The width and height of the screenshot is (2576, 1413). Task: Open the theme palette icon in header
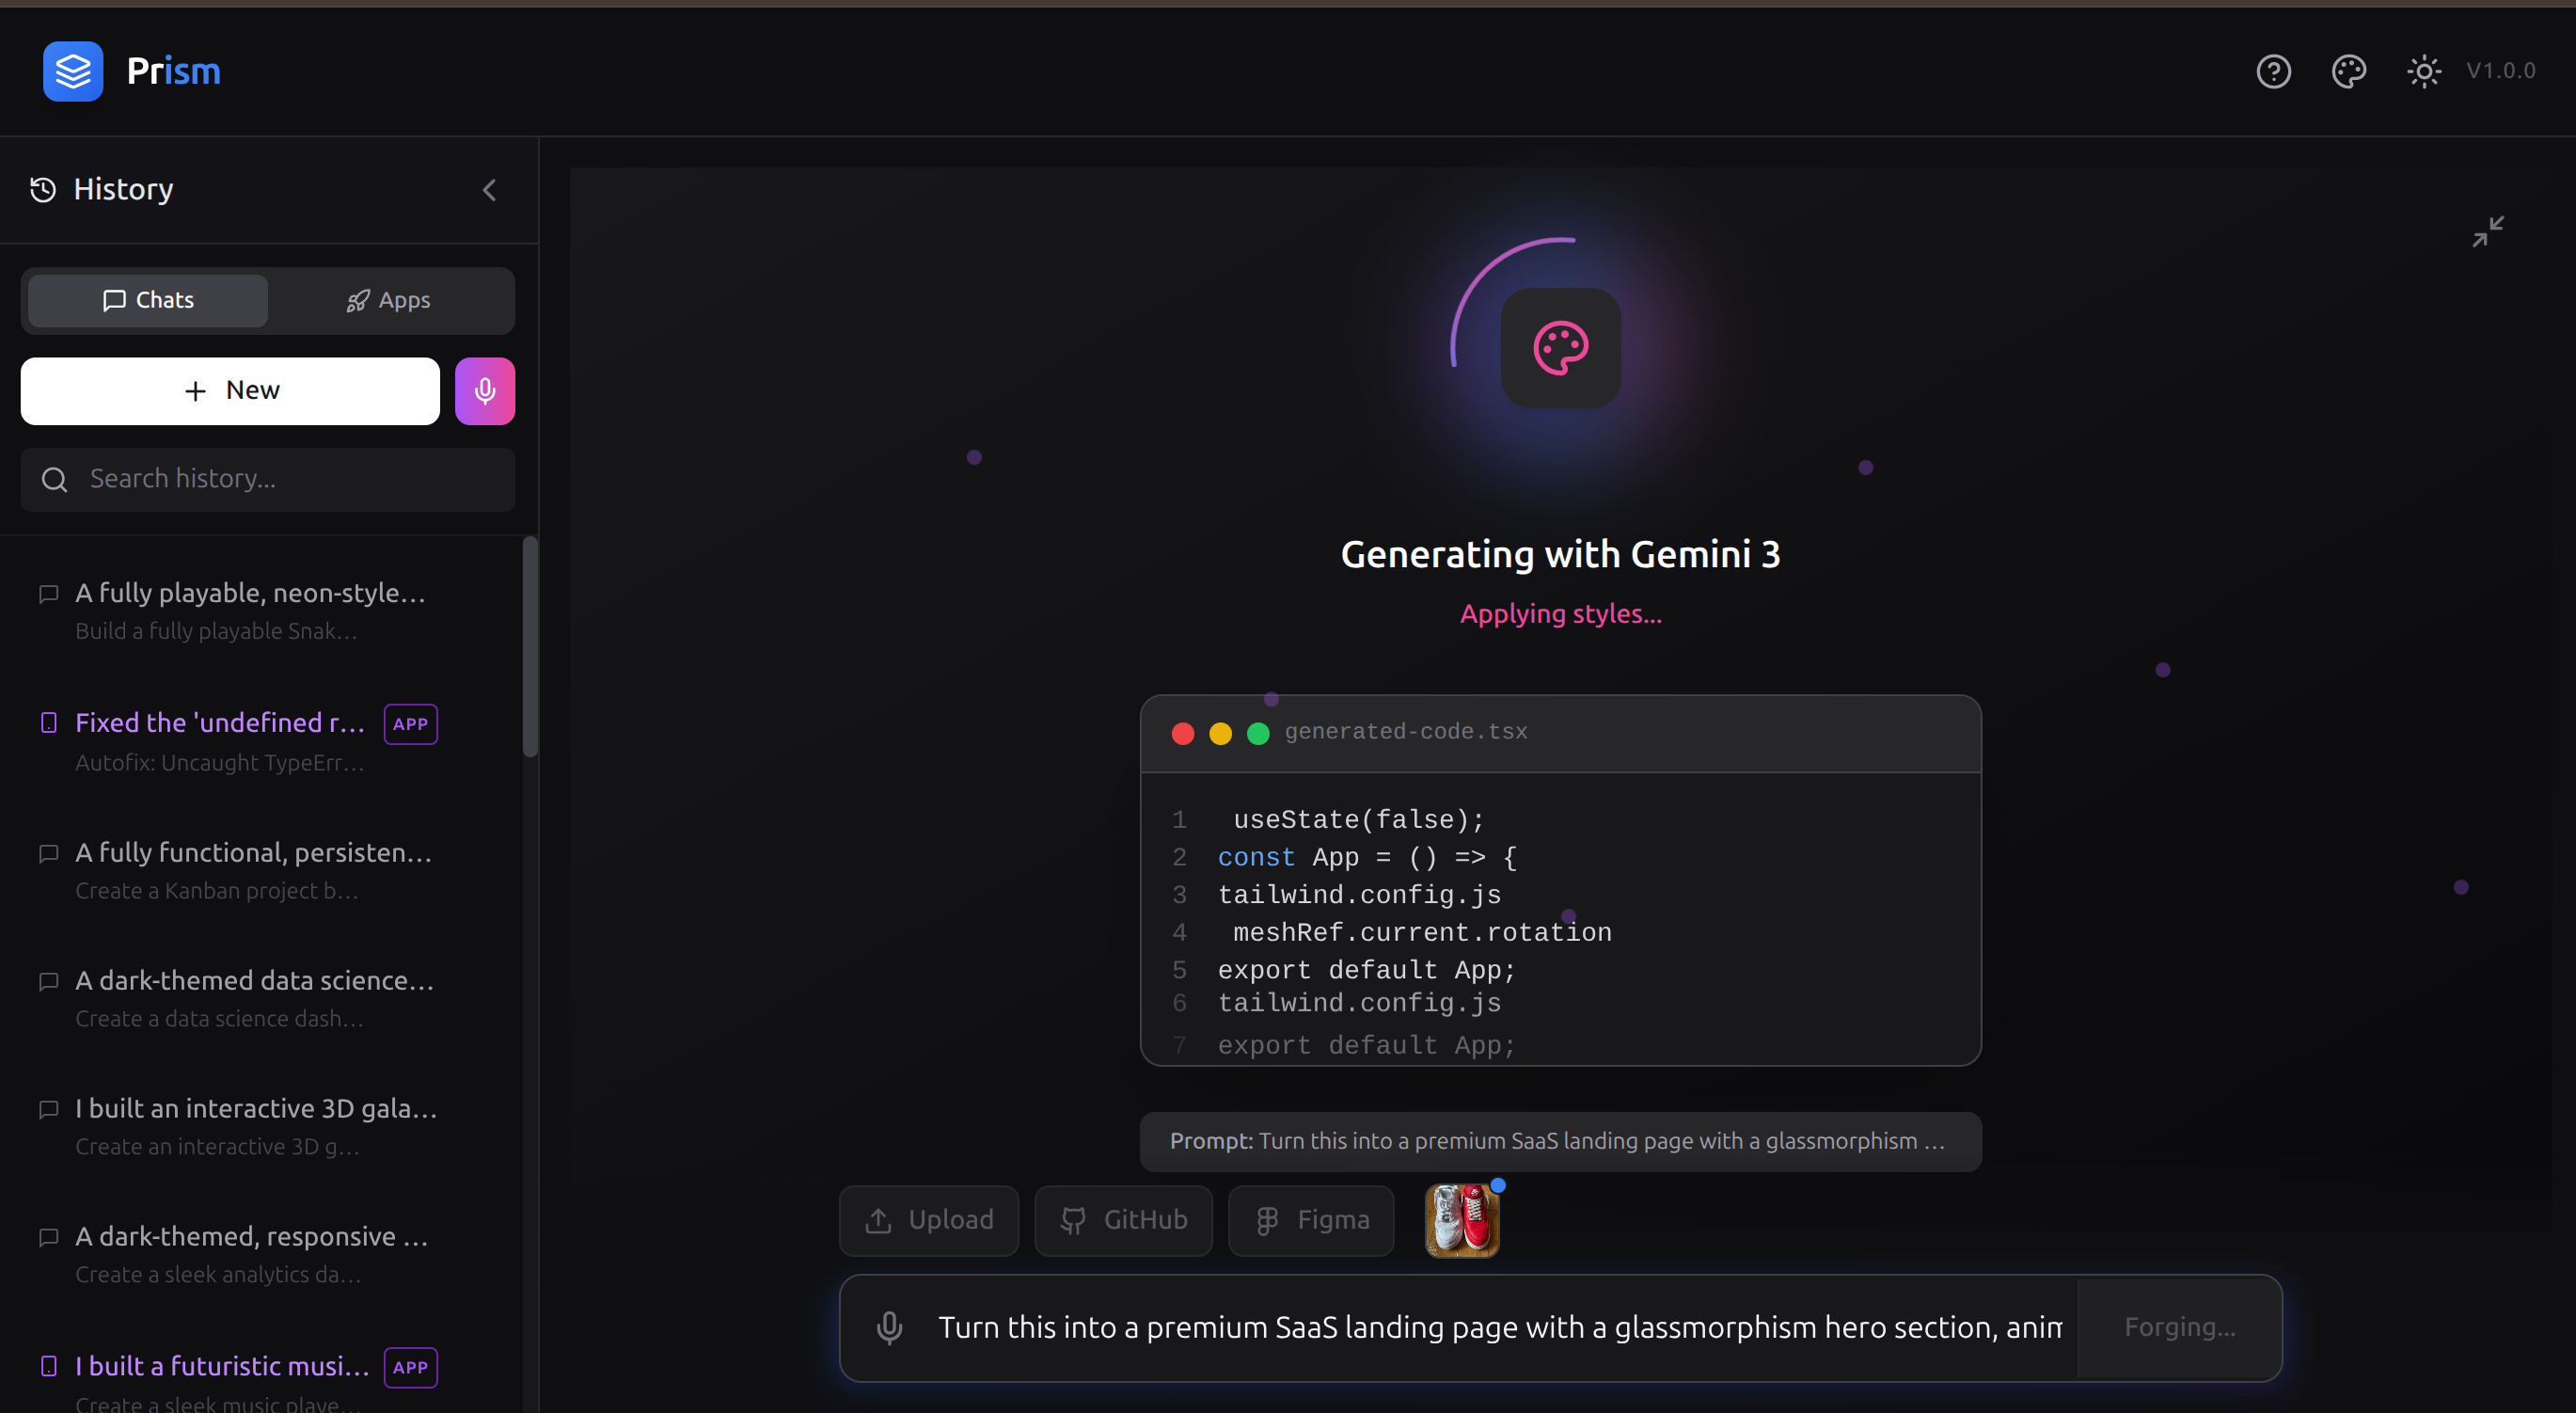[x=2348, y=71]
